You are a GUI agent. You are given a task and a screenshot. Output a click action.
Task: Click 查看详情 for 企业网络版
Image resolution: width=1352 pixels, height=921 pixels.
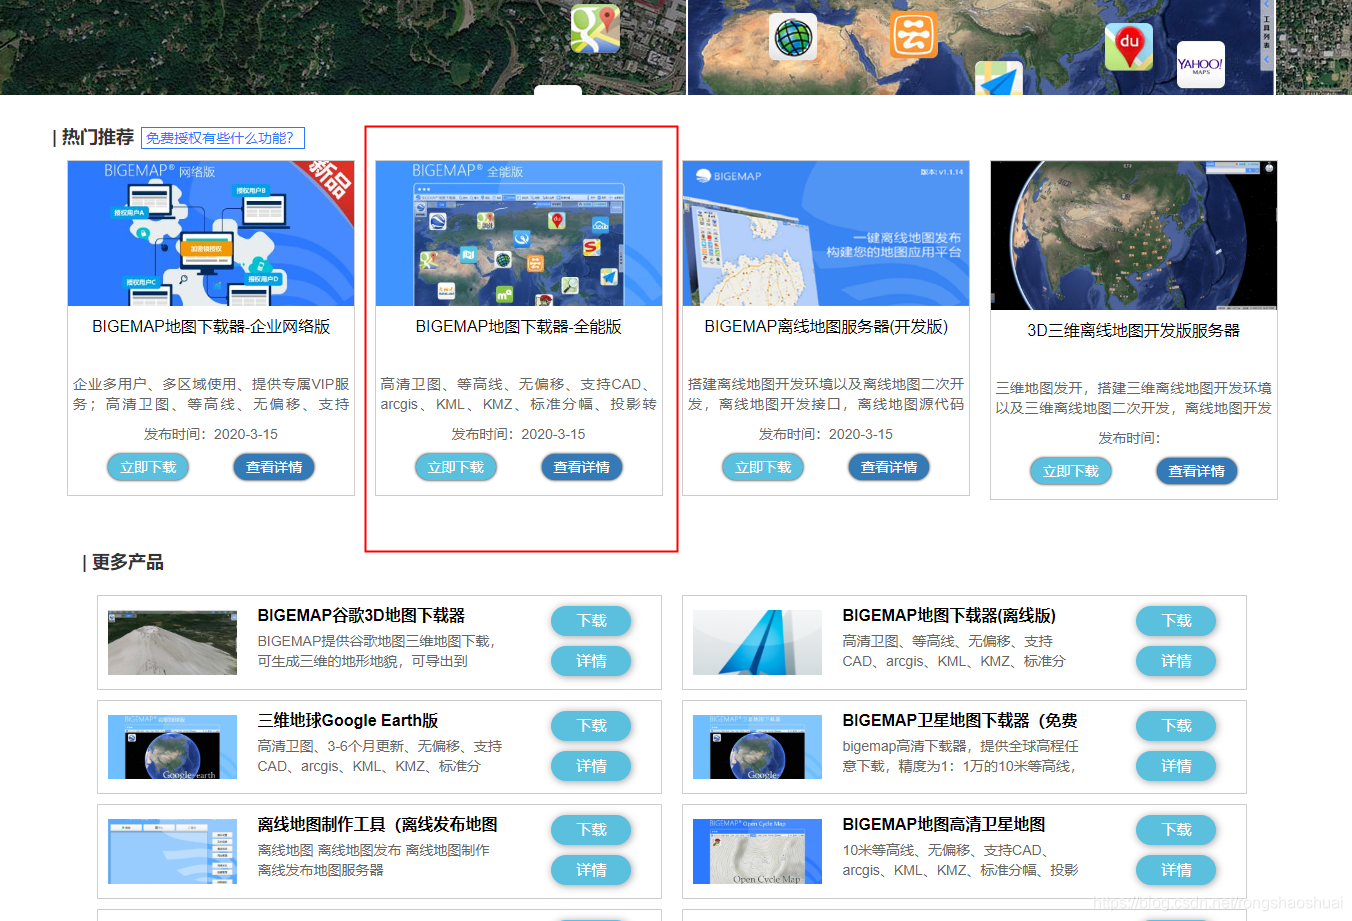pos(274,467)
